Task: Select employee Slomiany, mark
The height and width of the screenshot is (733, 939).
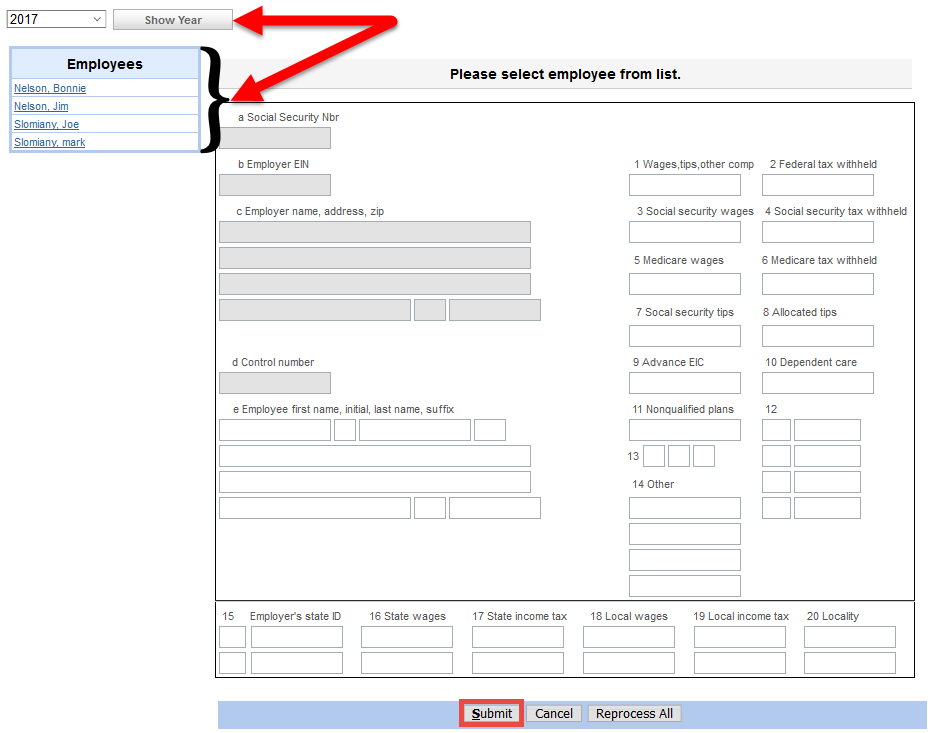Action: (x=49, y=142)
